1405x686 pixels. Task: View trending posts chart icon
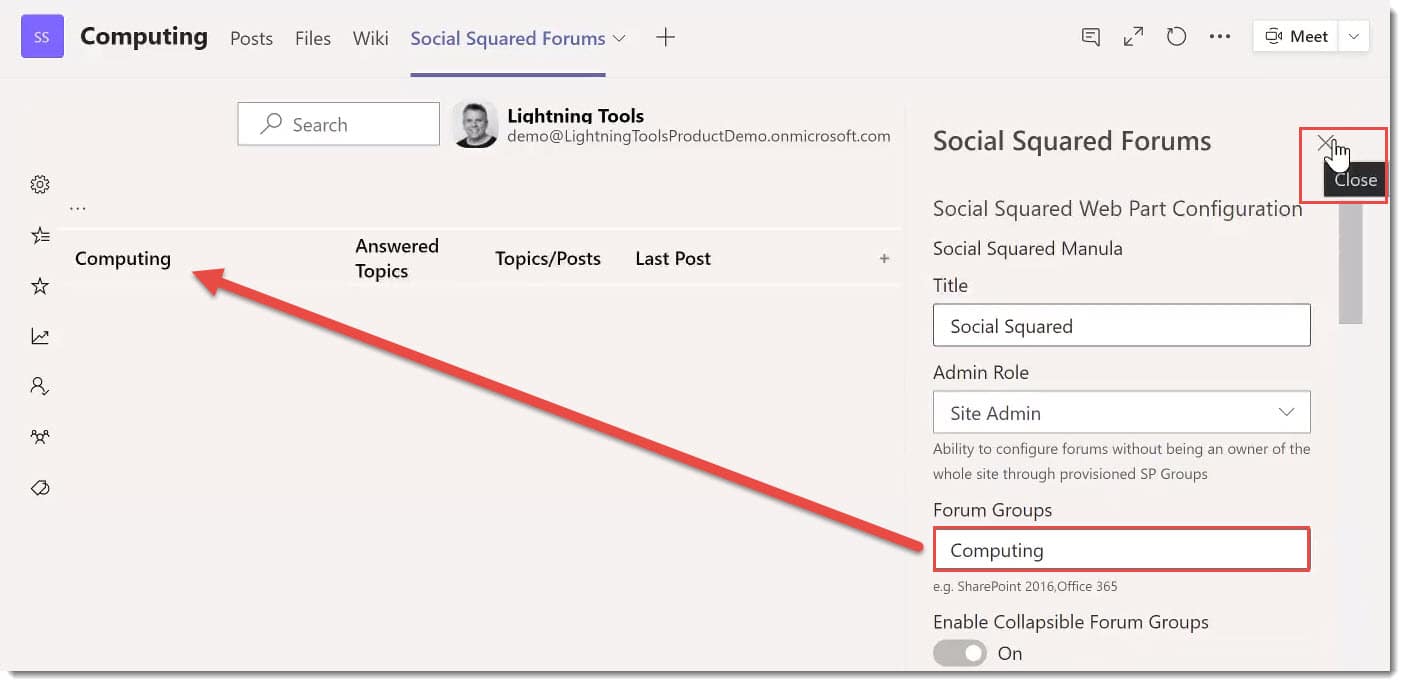[40, 336]
